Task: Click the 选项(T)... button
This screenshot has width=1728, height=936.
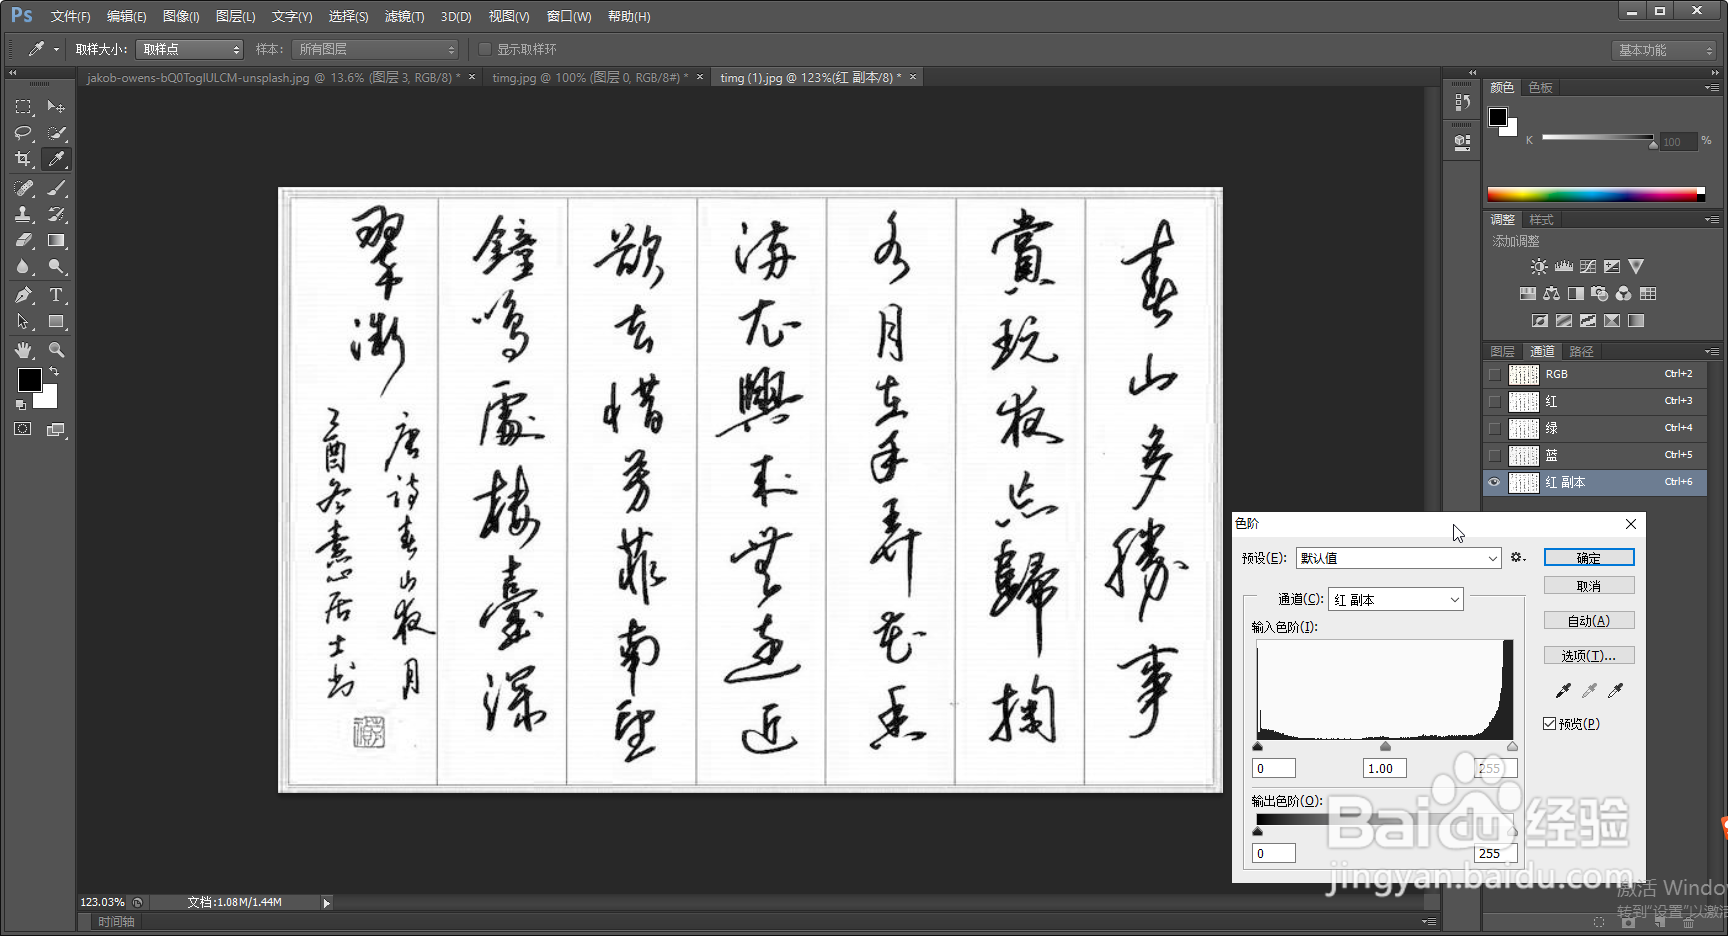Action: (x=1589, y=656)
